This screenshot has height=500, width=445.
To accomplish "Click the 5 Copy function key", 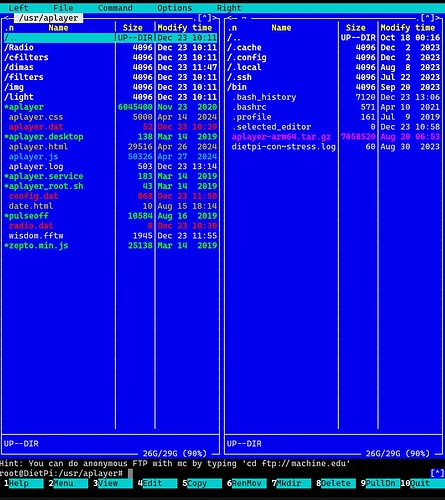I will click(202, 483).
